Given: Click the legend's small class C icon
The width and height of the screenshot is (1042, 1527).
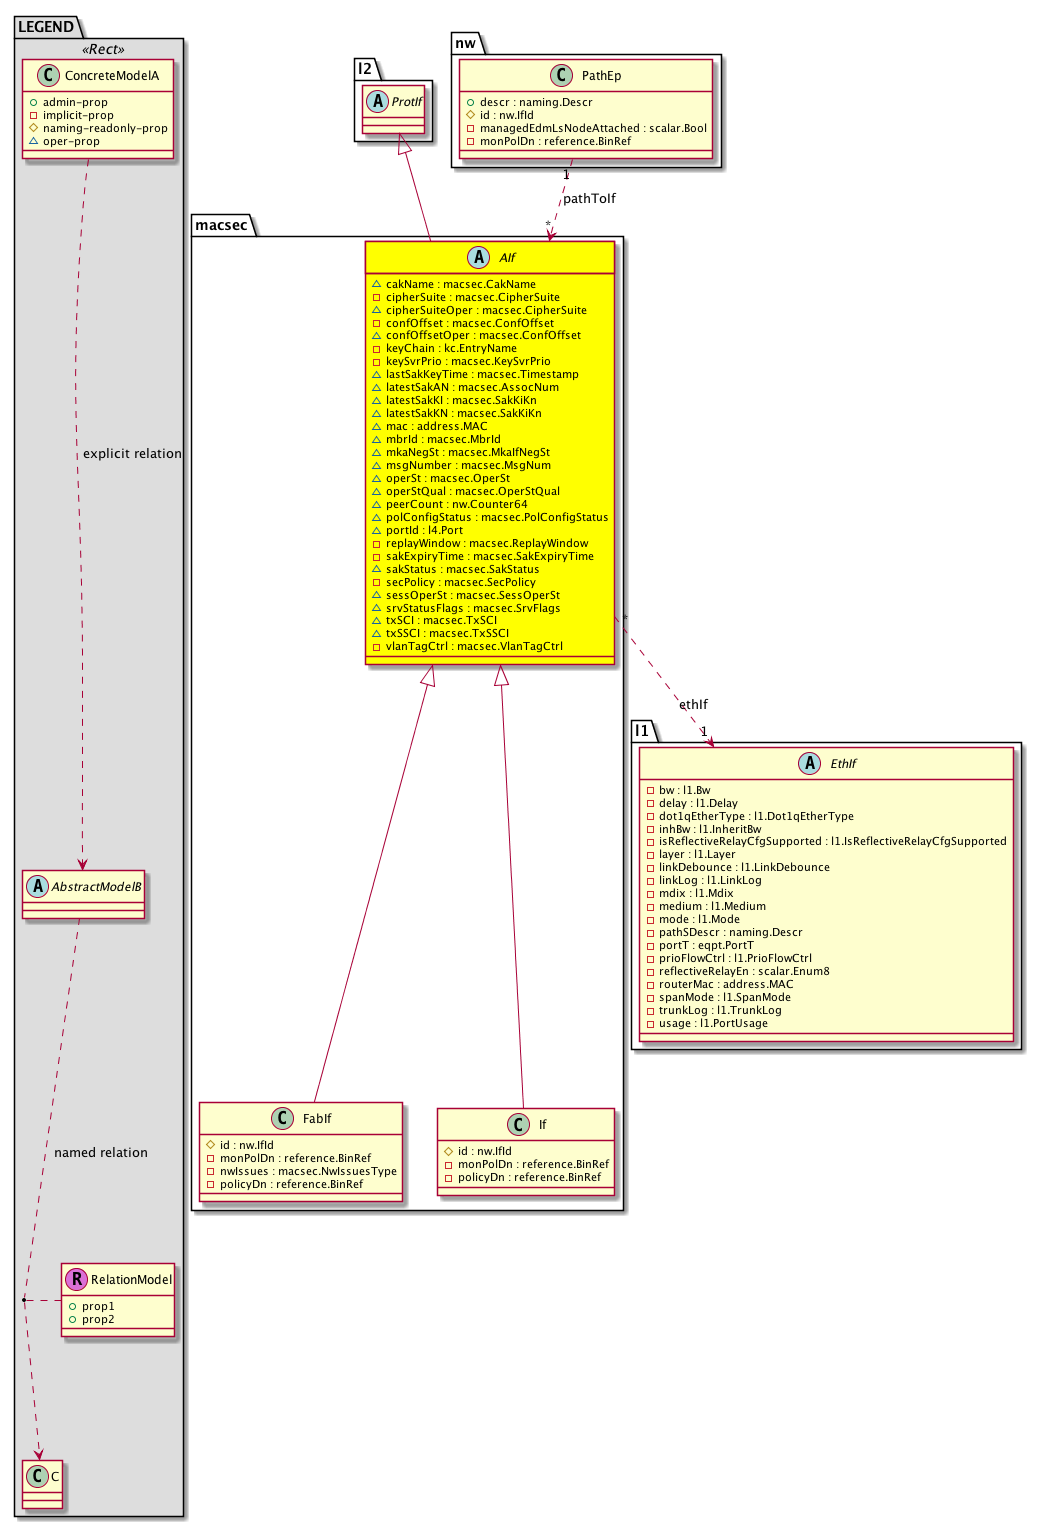Looking at the screenshot, I should point(37,1476).
